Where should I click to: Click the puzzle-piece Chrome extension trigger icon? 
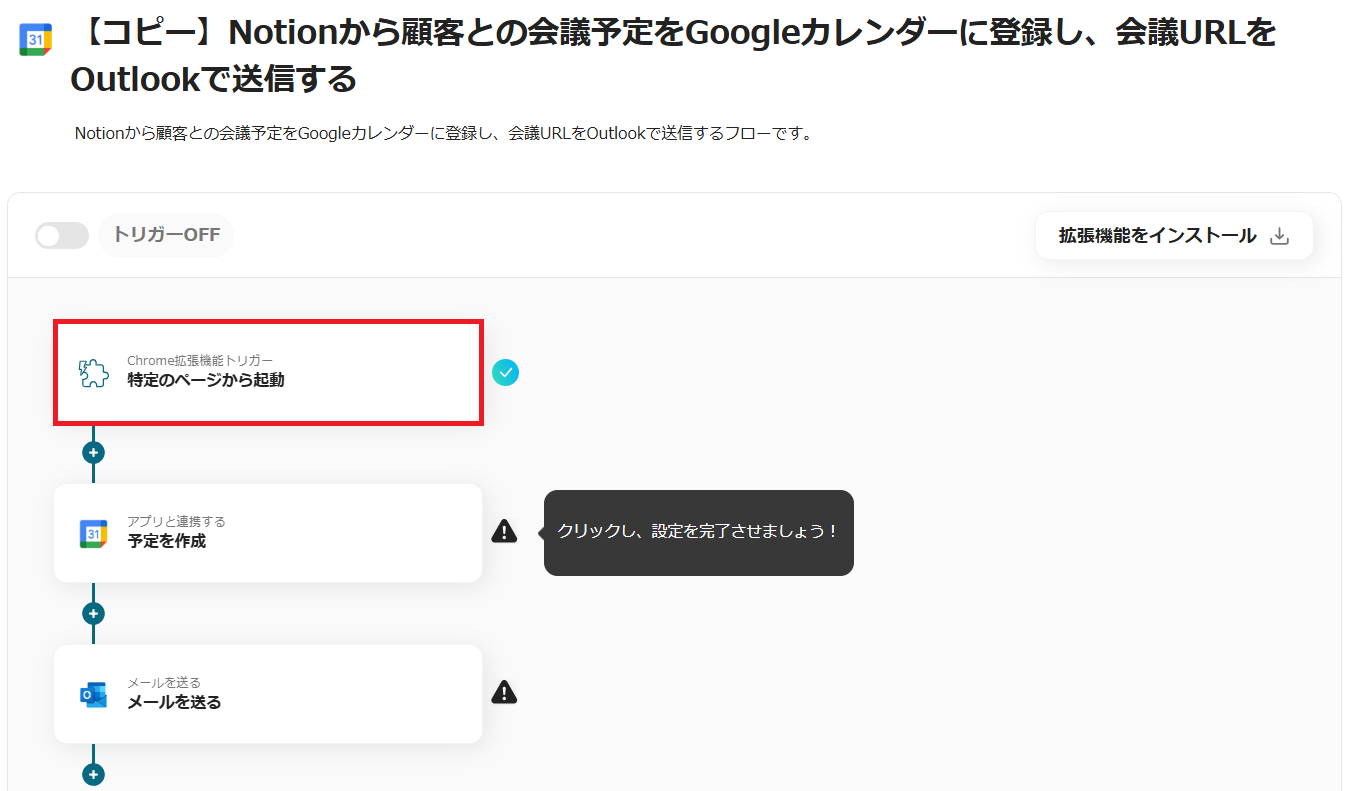(94, 373)
